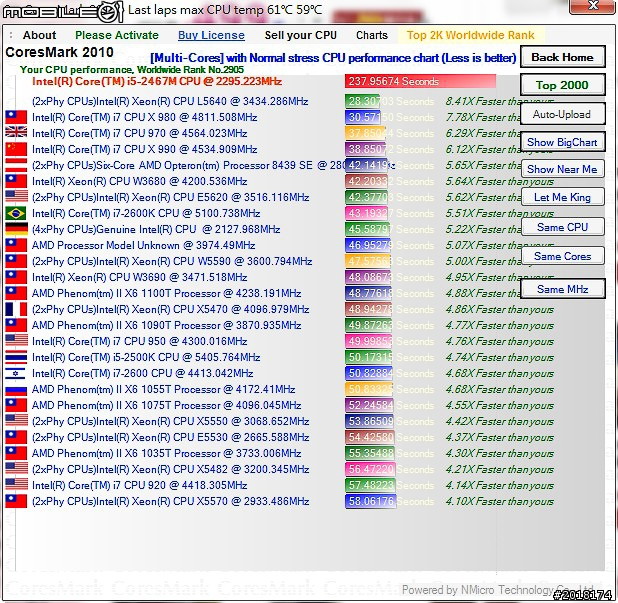Click the China flag beside i7 X 990
The width and height of the screenshot is (618, 603).
click(x=16, y=149)
